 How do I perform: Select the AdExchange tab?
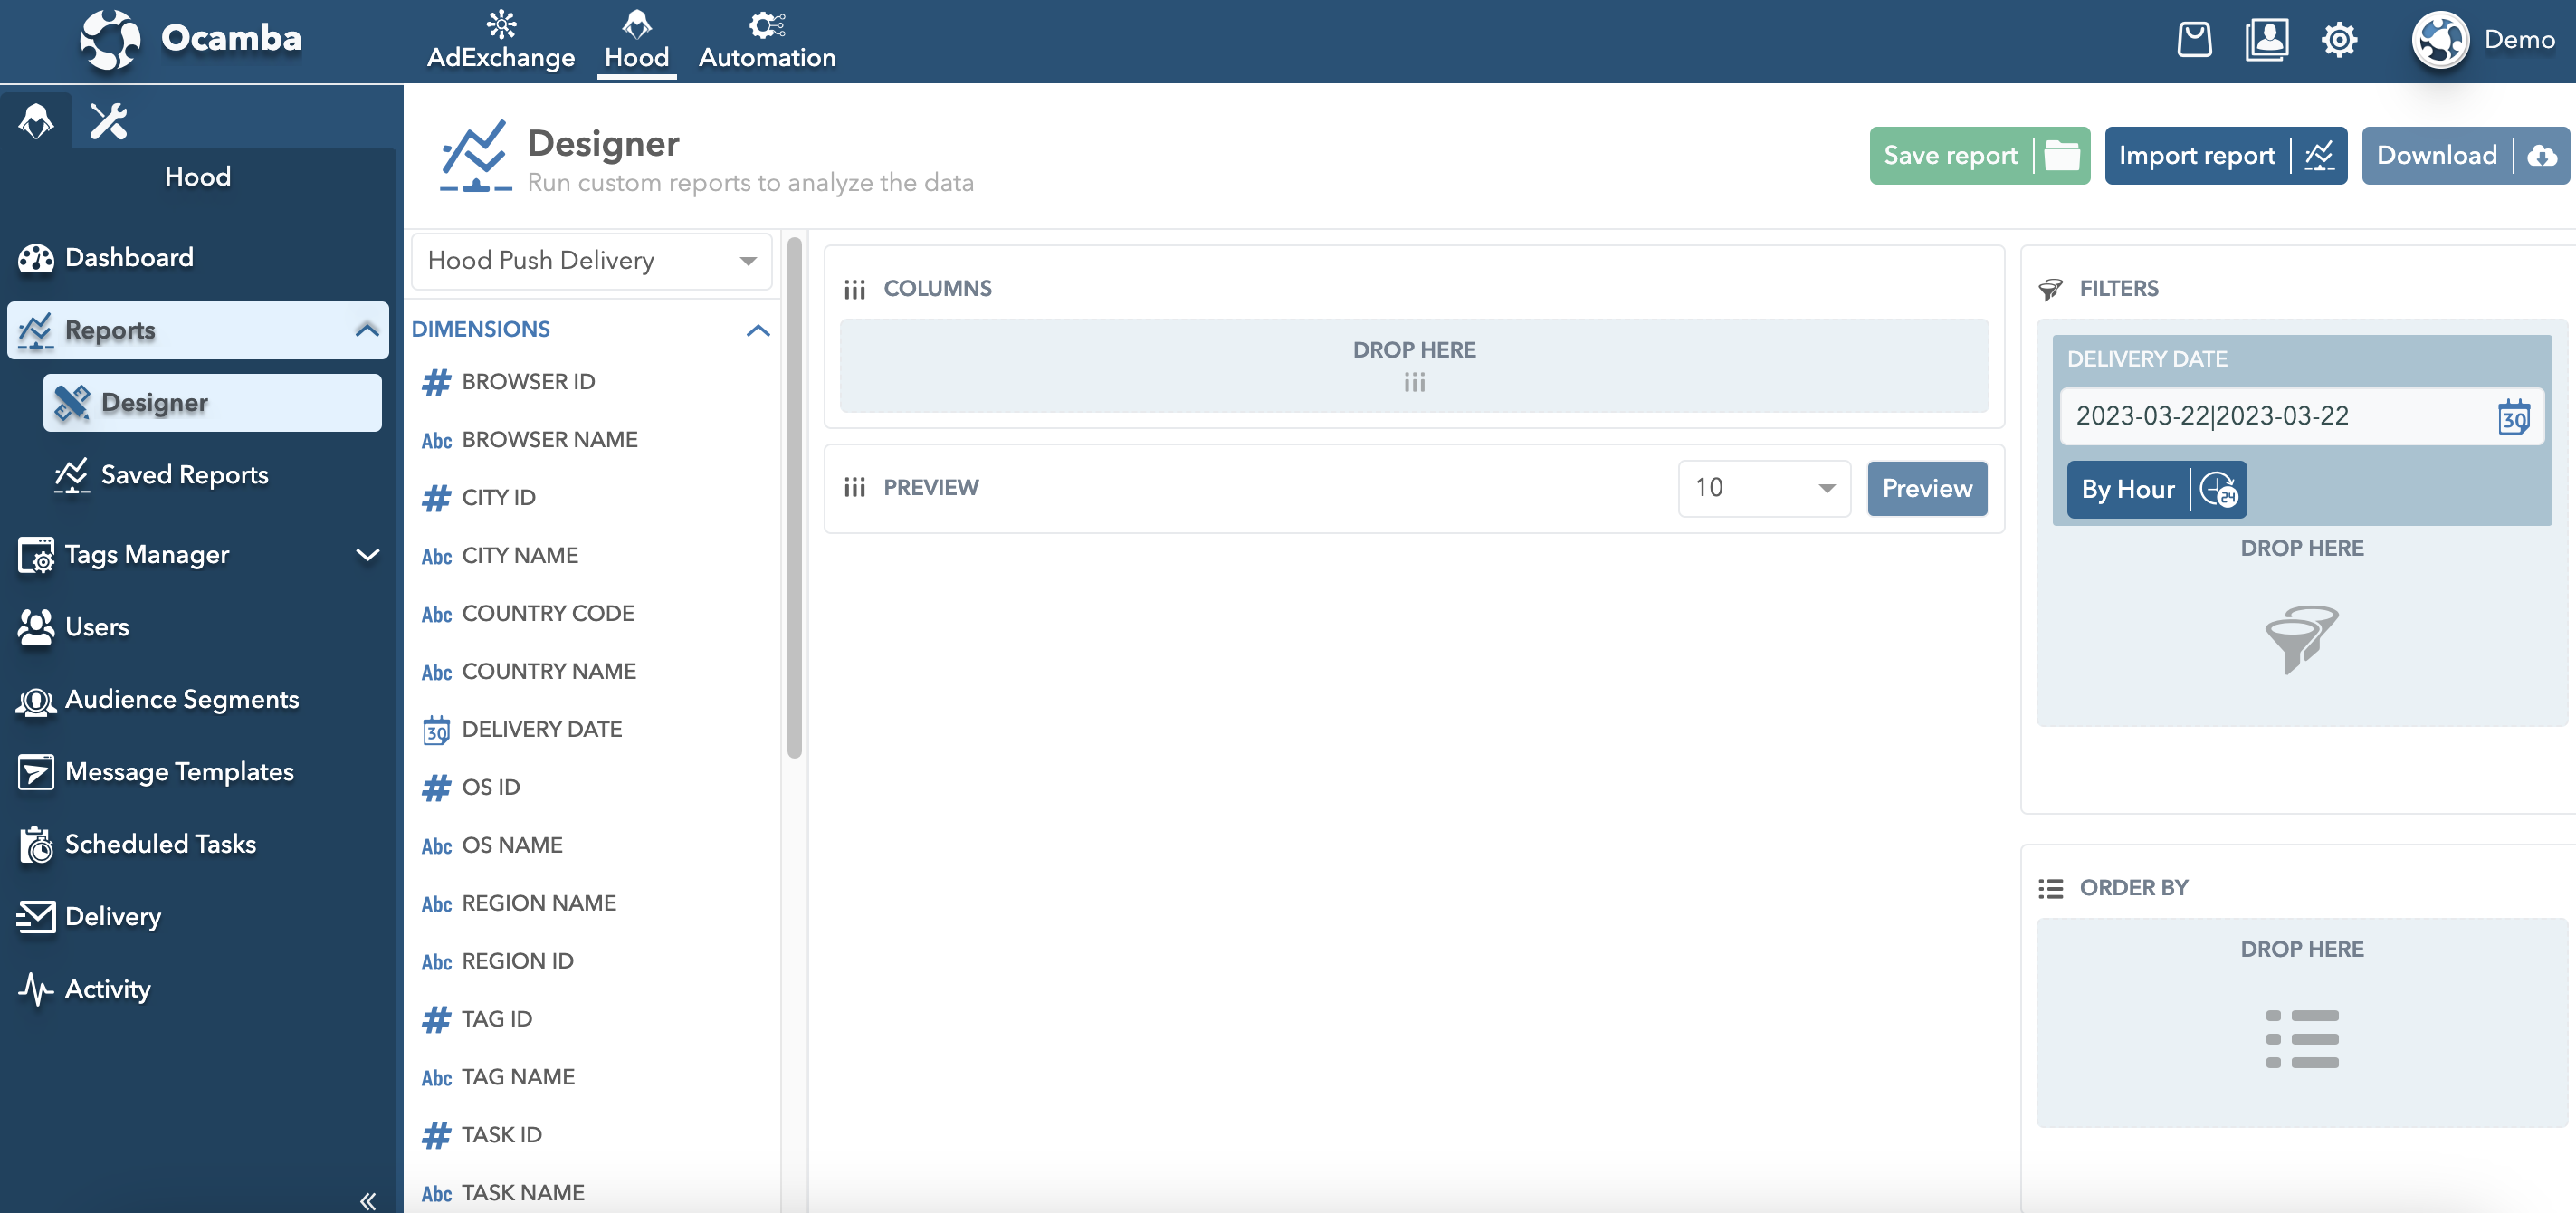coord(501,34)
